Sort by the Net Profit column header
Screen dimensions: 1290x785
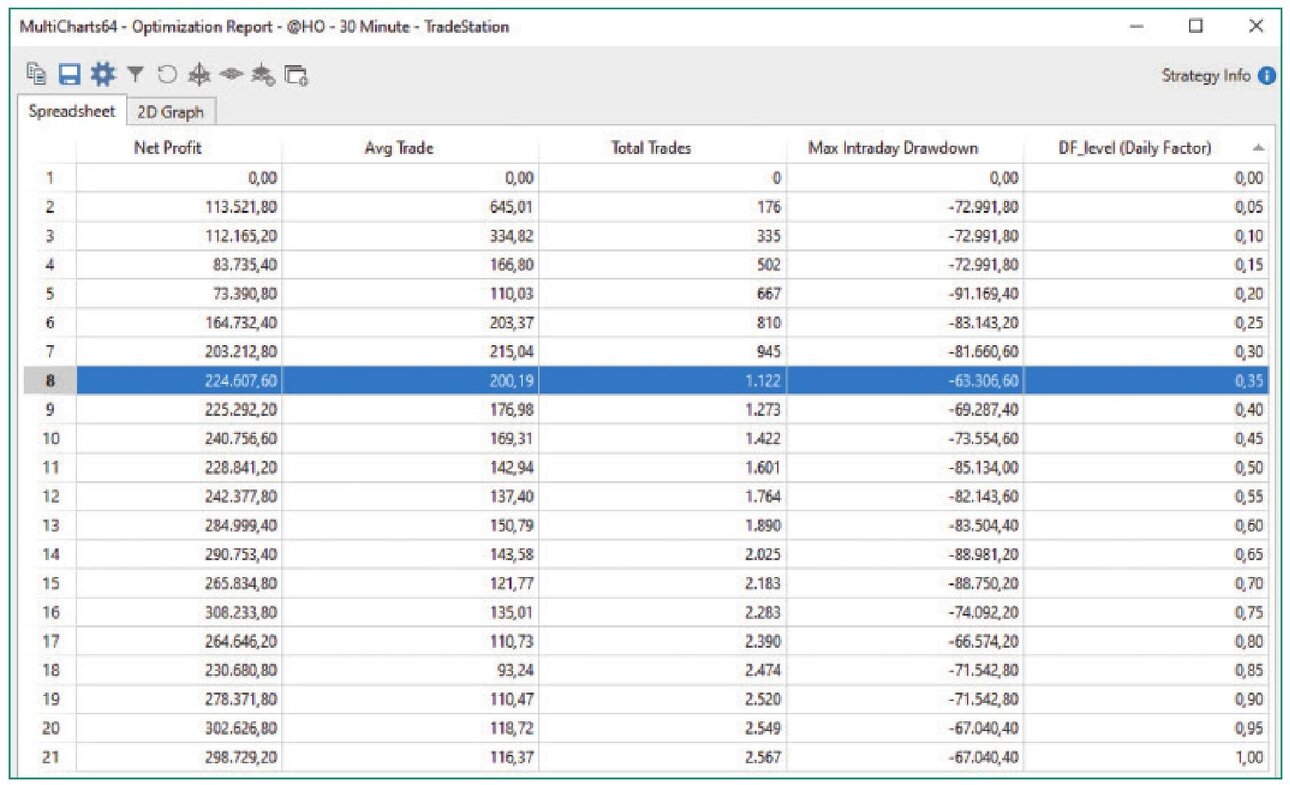(x=167, y=148)
